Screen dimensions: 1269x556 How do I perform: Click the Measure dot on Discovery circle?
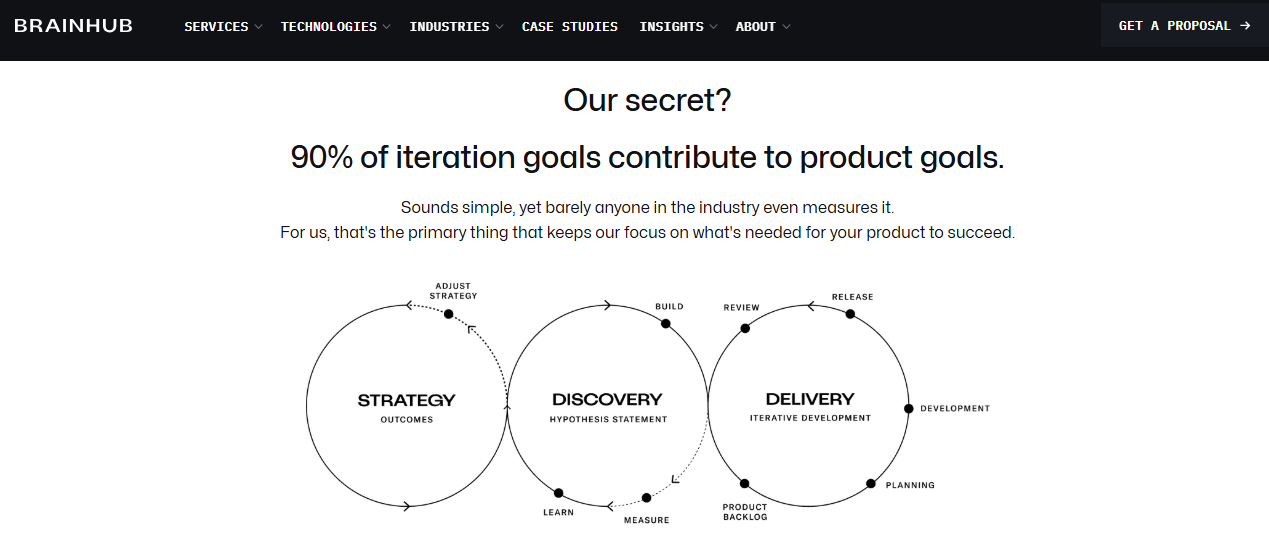pyautogui.click(x=646, y=498)
